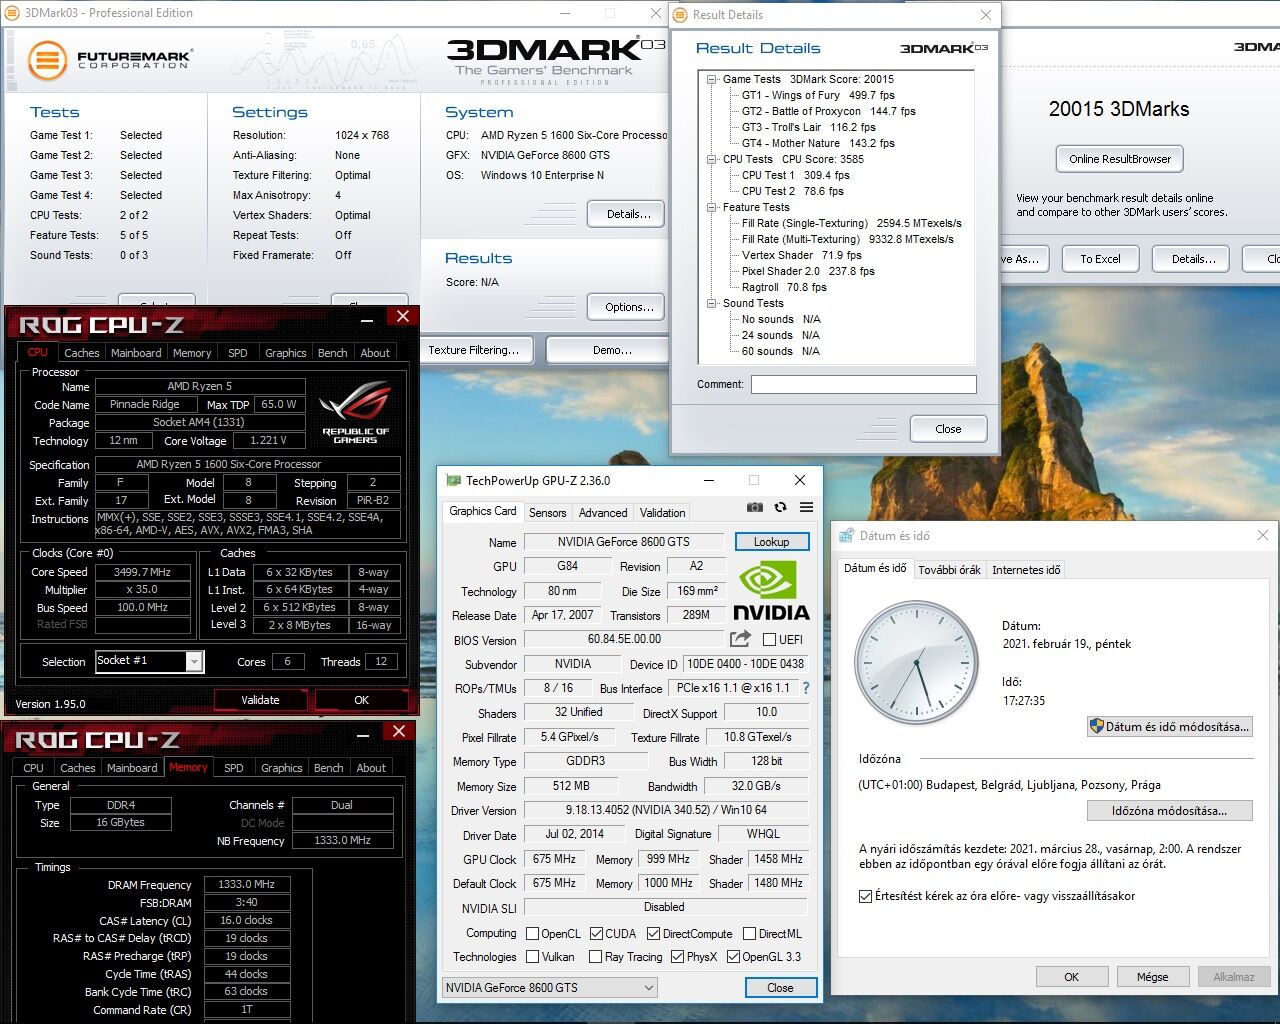The height and width of the screenshot is (1024, 1280).
Task: Click Időzóna módosítása button
Action: [x=1169, y=810]
